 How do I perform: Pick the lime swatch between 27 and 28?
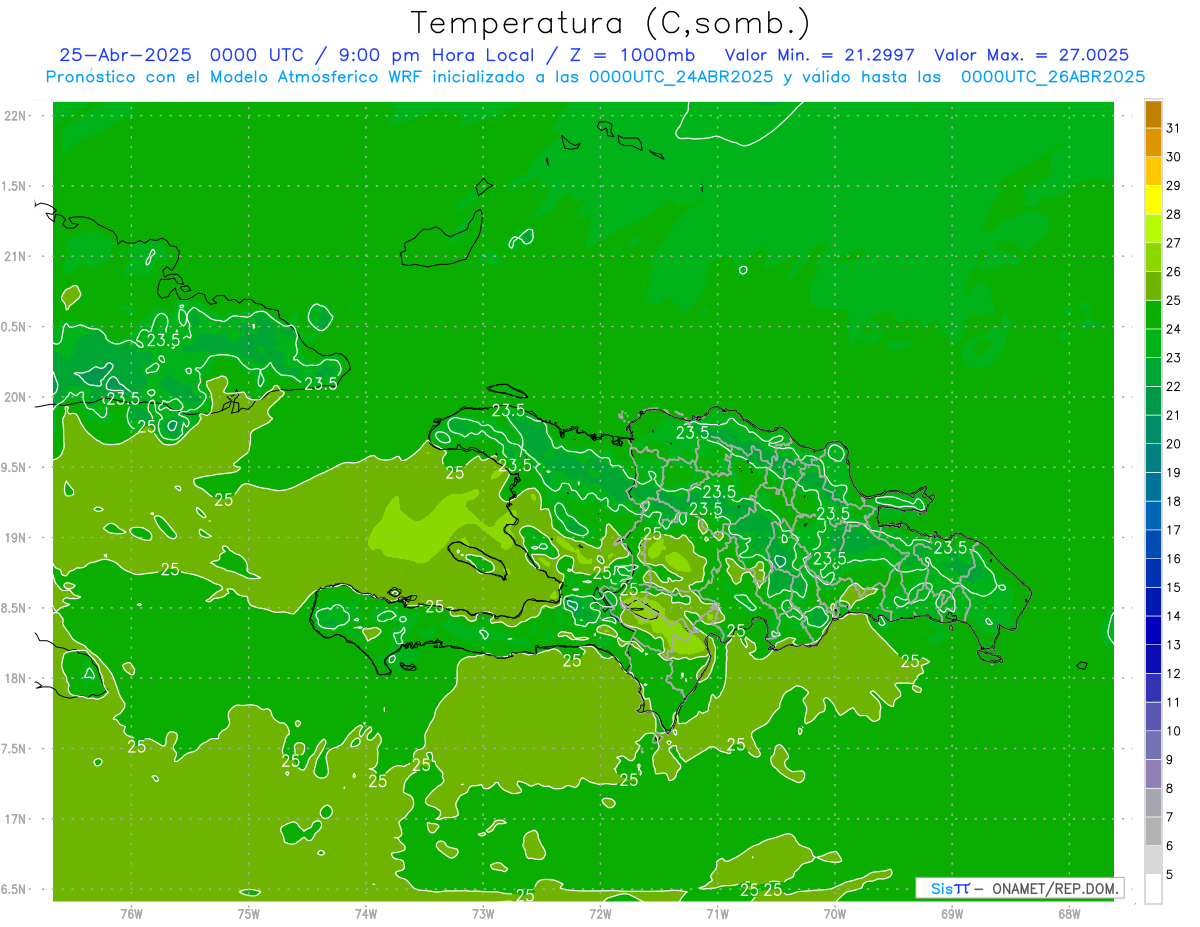pos(1153,229)
